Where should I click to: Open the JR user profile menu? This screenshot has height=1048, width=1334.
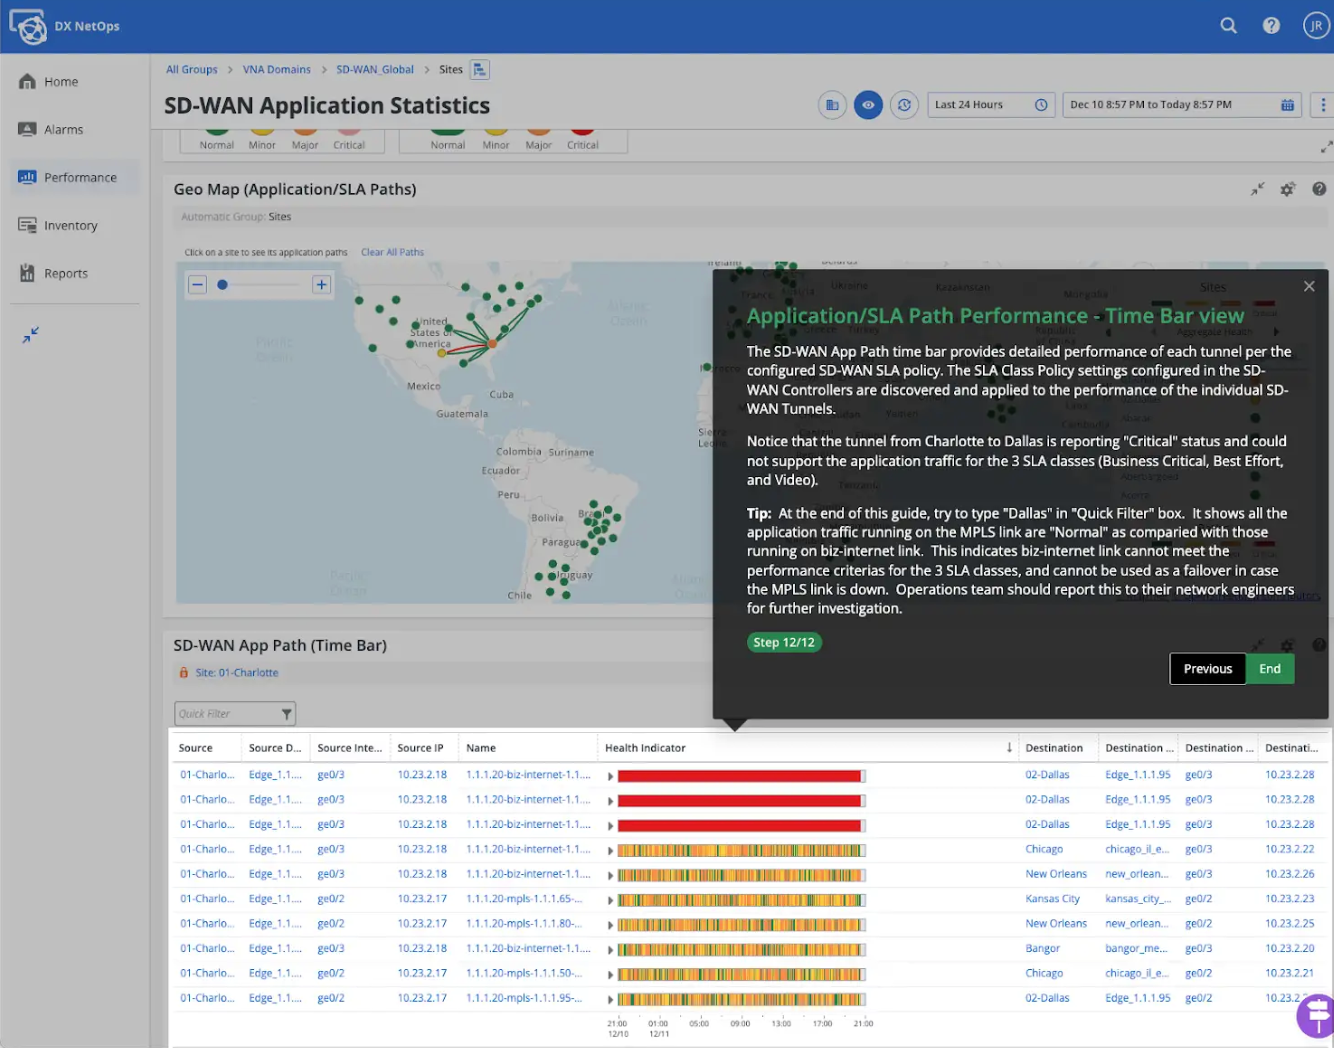1316,26
